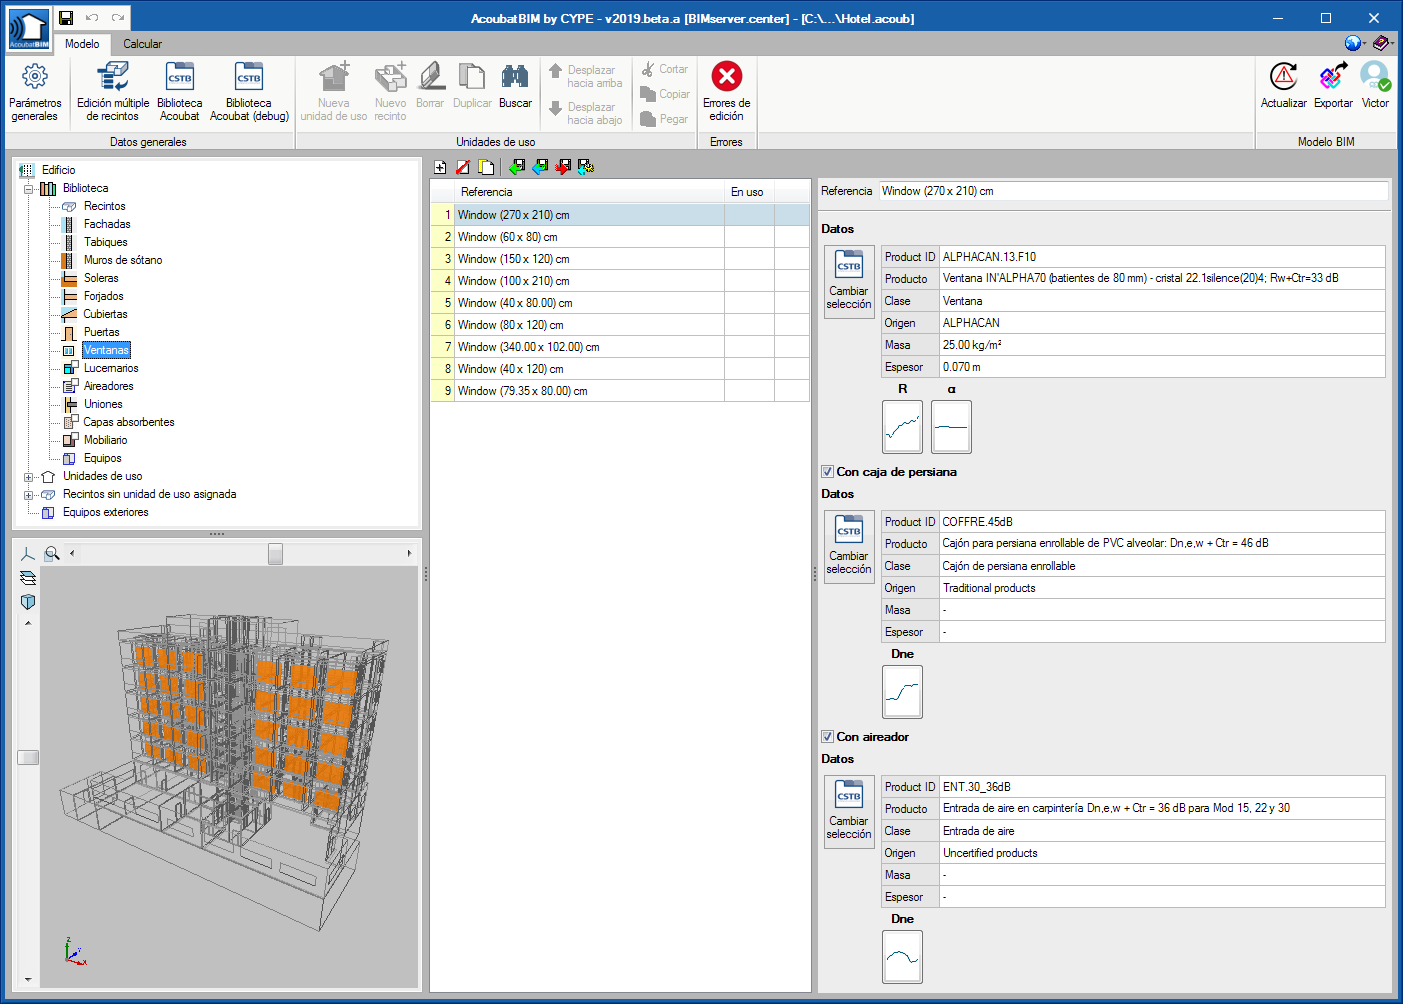
Task: Open the Dne graph for aireador
Action: [x=903, y=957]
